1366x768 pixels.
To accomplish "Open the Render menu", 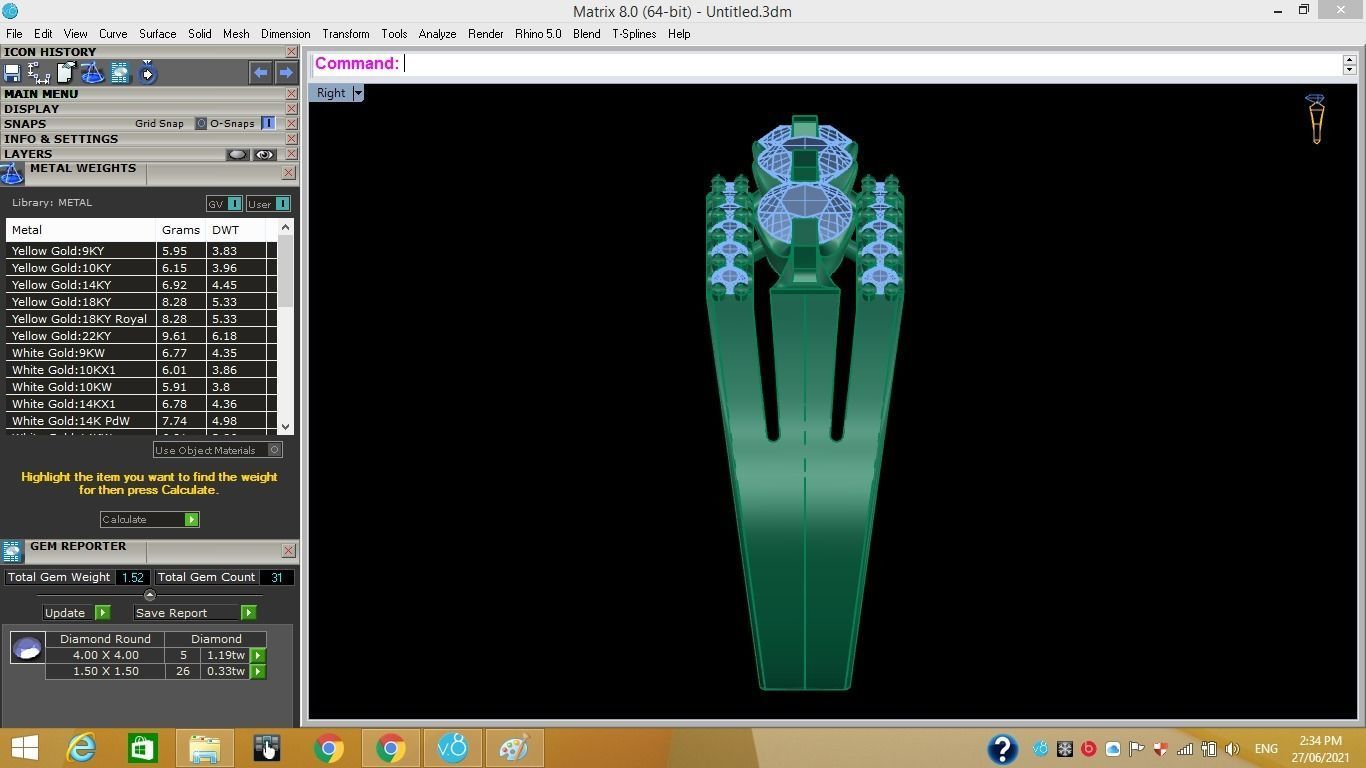I will coord(485,34).
